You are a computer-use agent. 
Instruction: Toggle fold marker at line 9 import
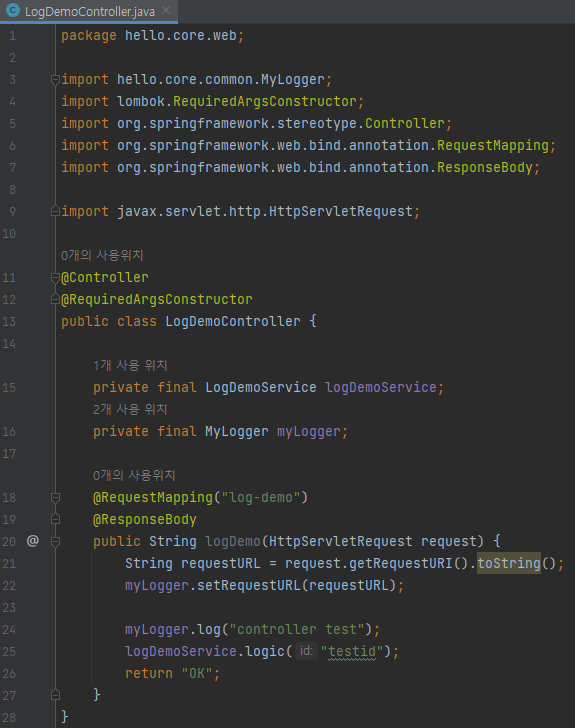55,212
